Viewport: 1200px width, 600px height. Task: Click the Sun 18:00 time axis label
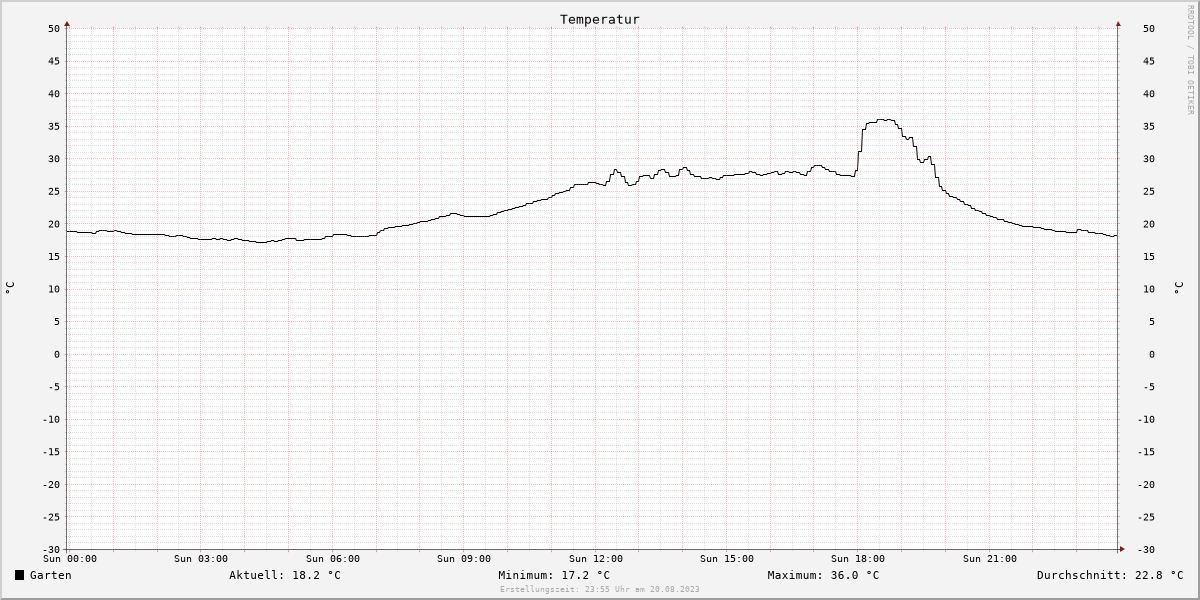(858, 559)
